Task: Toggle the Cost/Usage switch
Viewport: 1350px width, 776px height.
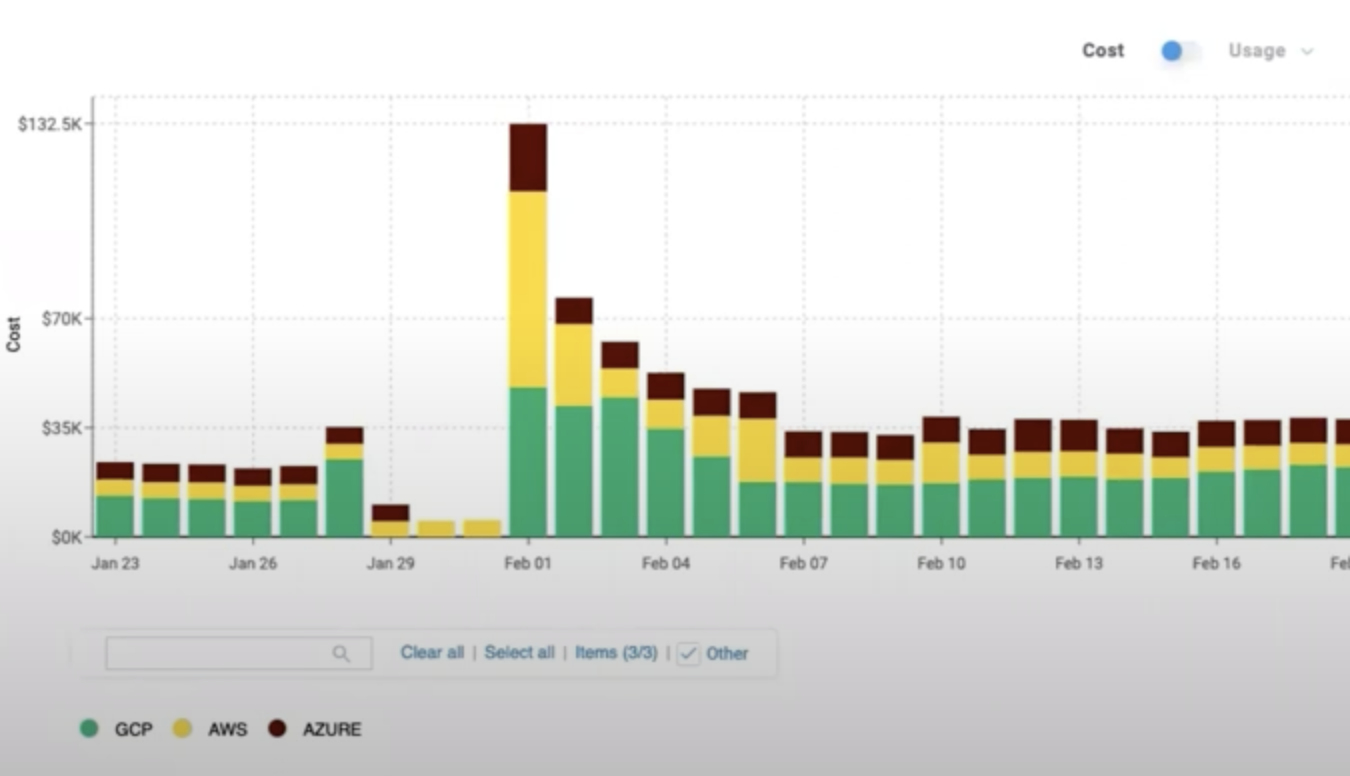Action: click(1179, 51)
